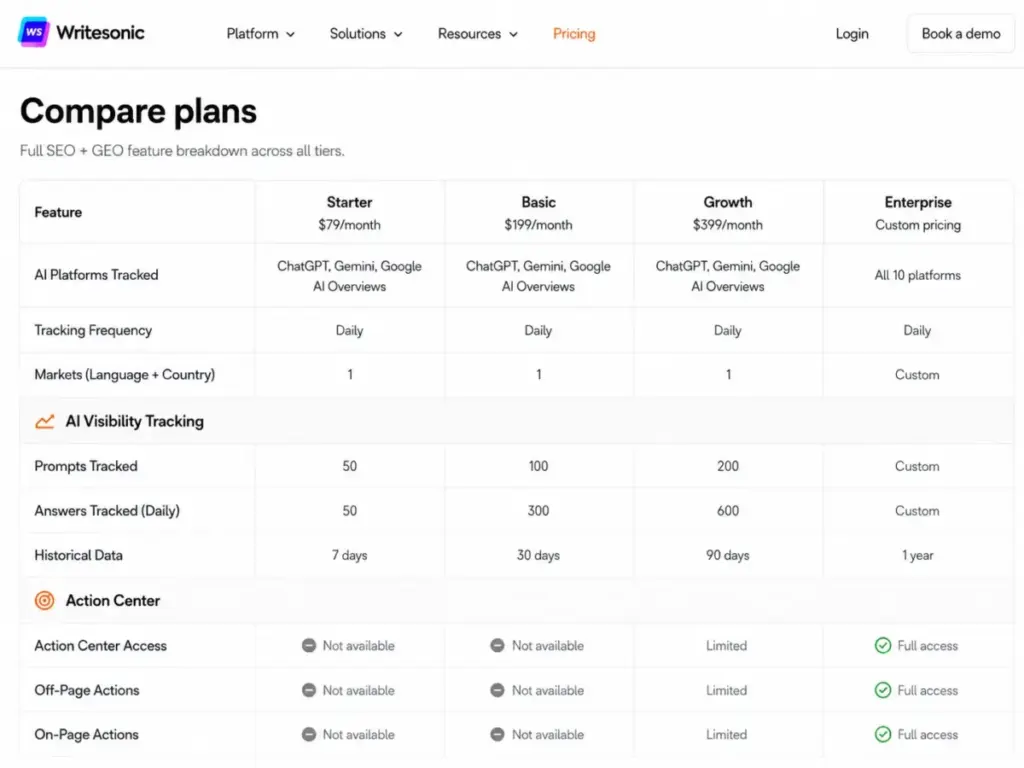Image resolution: width=1024 pixels, height=768 pixels.
Task: Click the Custom pricing text
Action: click(x=918, y=225)
